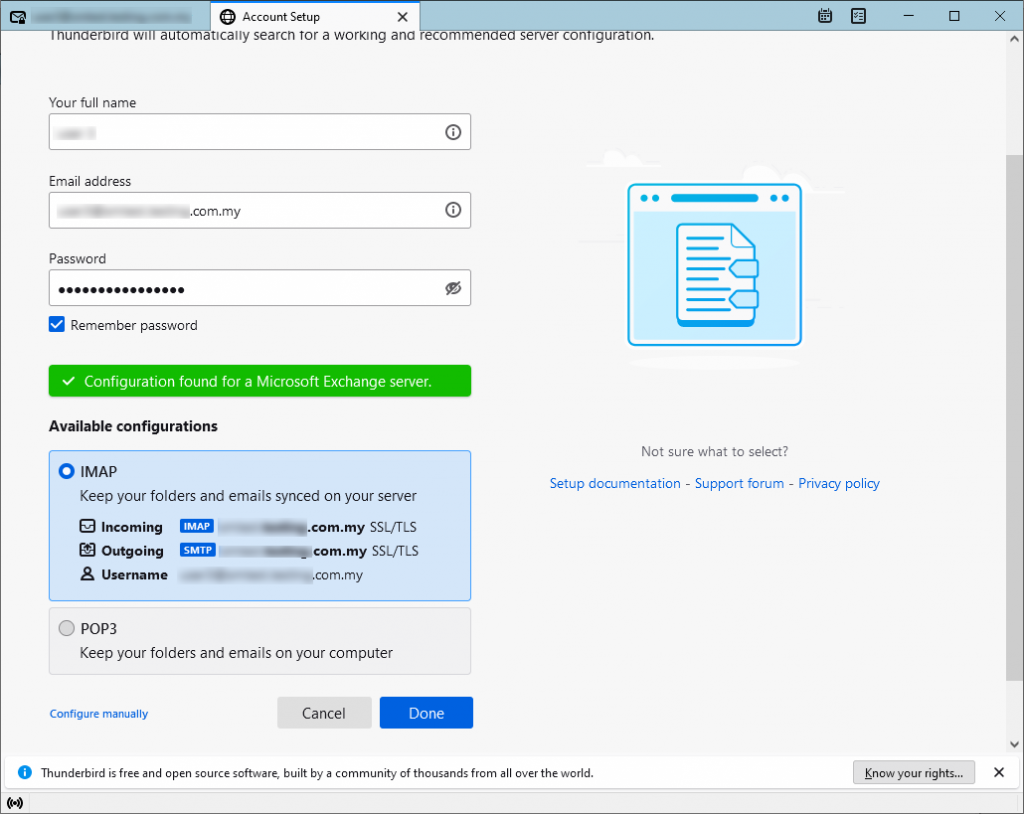The image size is (1024, 814).
Task: Click the Outgoing outbox icon
Action: 88,550
